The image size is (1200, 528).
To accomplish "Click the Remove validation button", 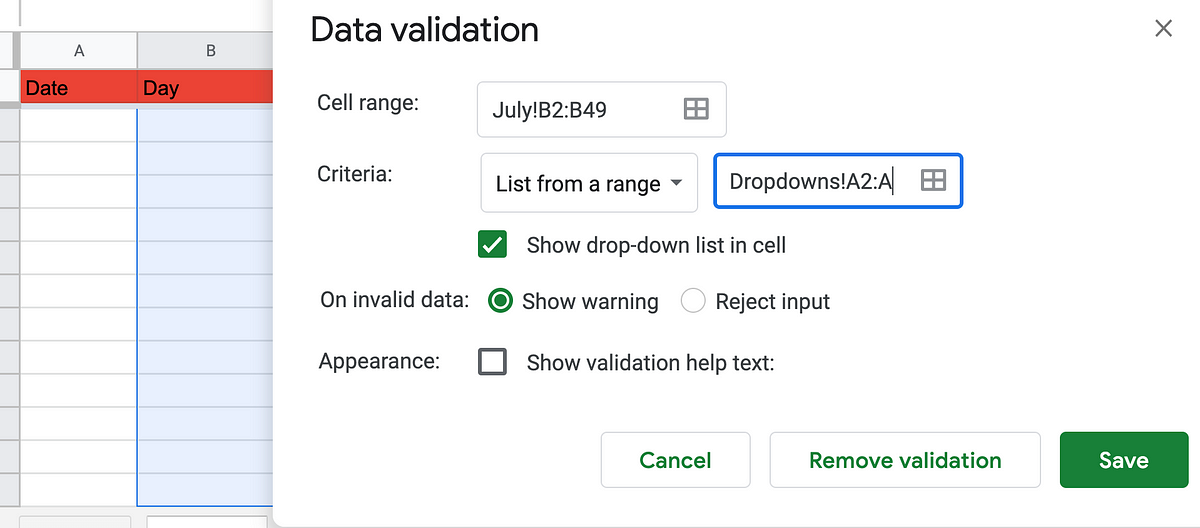I will point(905,460).
